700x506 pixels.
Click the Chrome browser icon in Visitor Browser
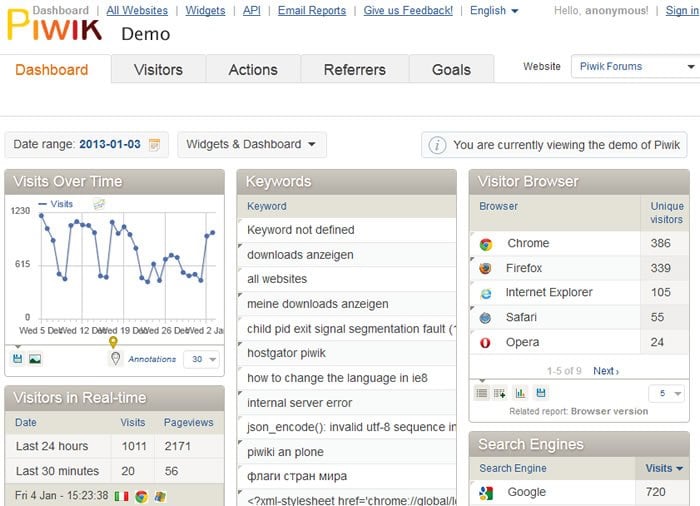click(486, 244)
